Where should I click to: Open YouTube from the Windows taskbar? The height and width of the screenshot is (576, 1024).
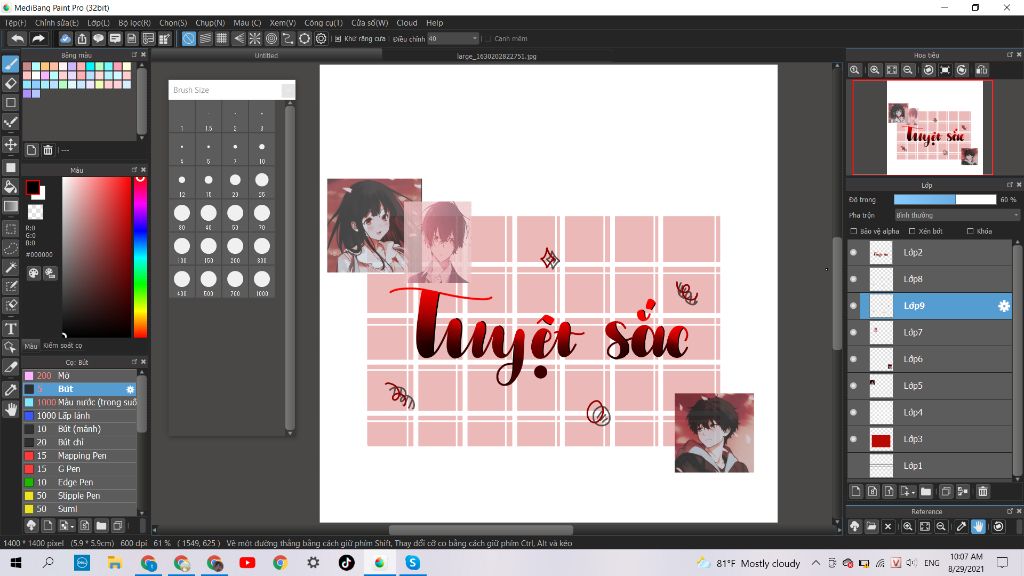pyautogui.click(x=248, y=562)
